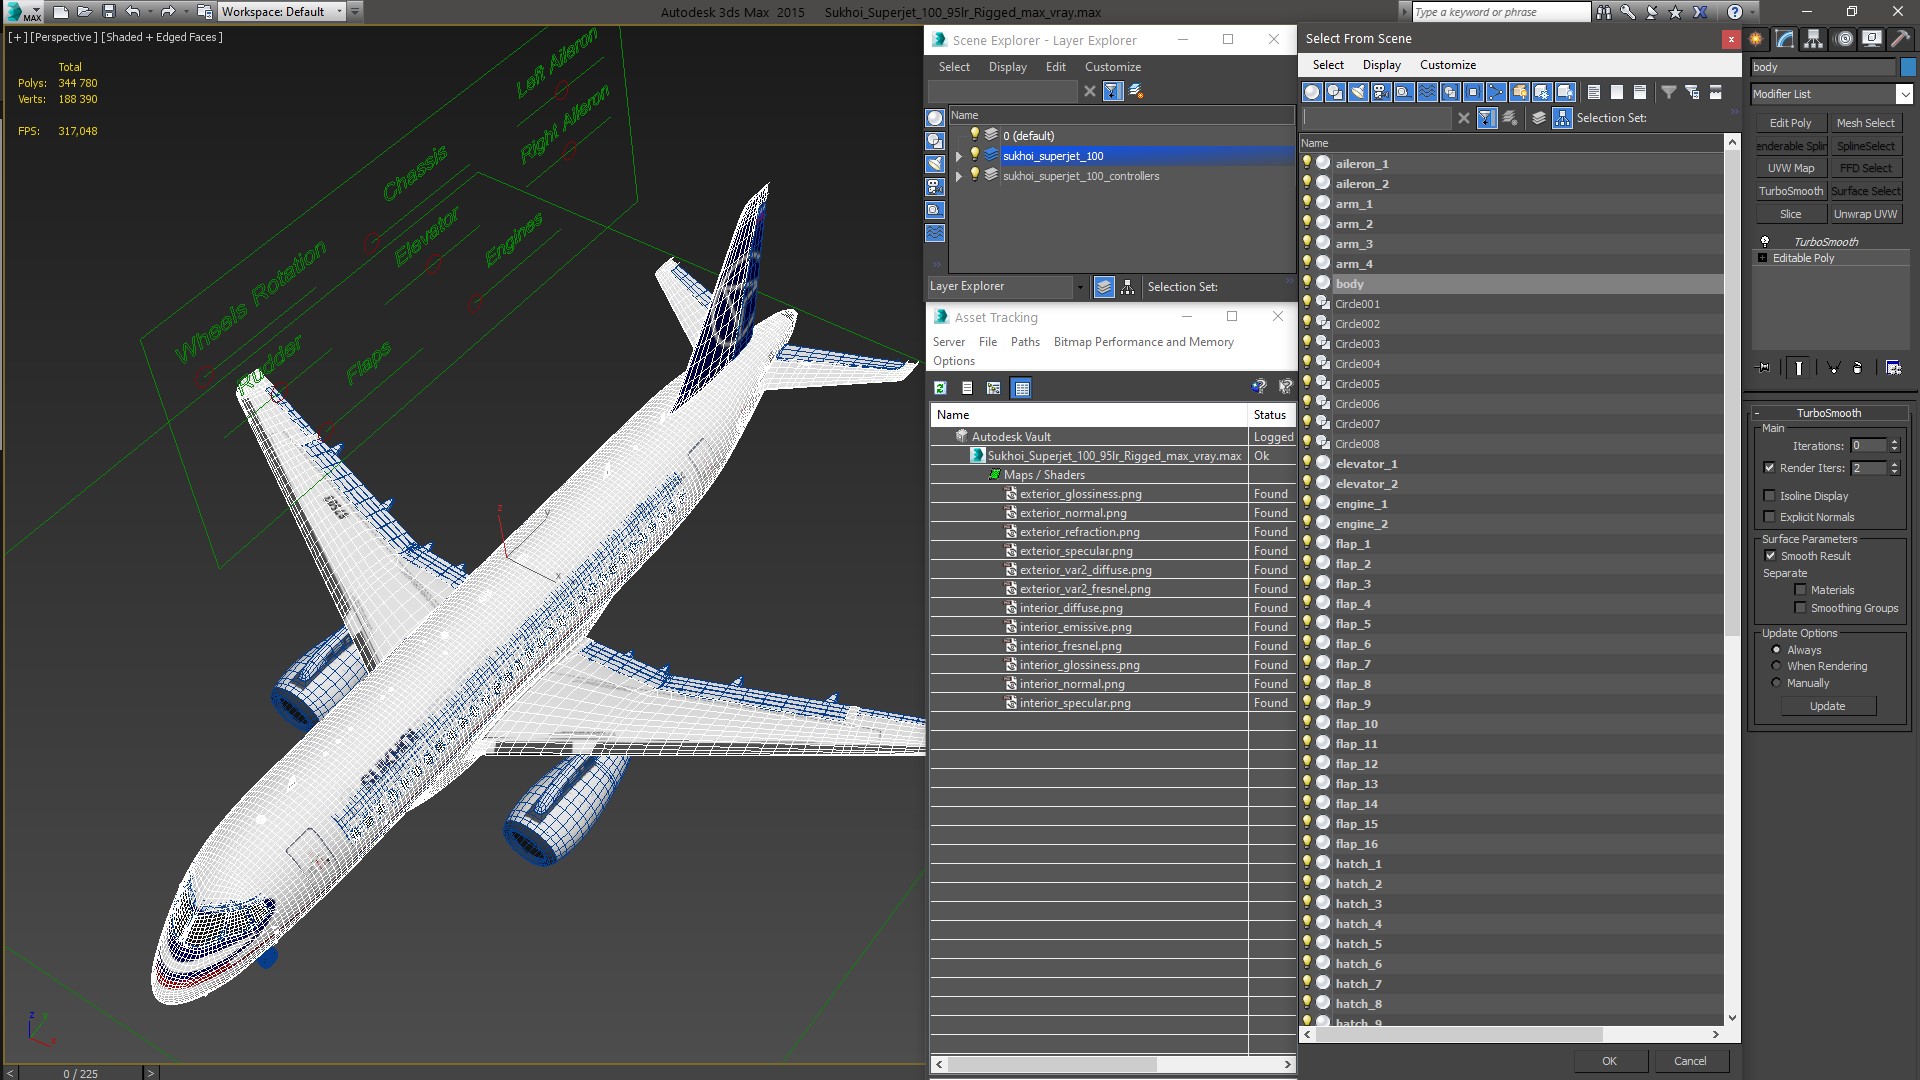The width and height of the screenshot is (1920, 1080).
Task: Click the UVW Map modifier button
Action: click(x=1790, y=168)
